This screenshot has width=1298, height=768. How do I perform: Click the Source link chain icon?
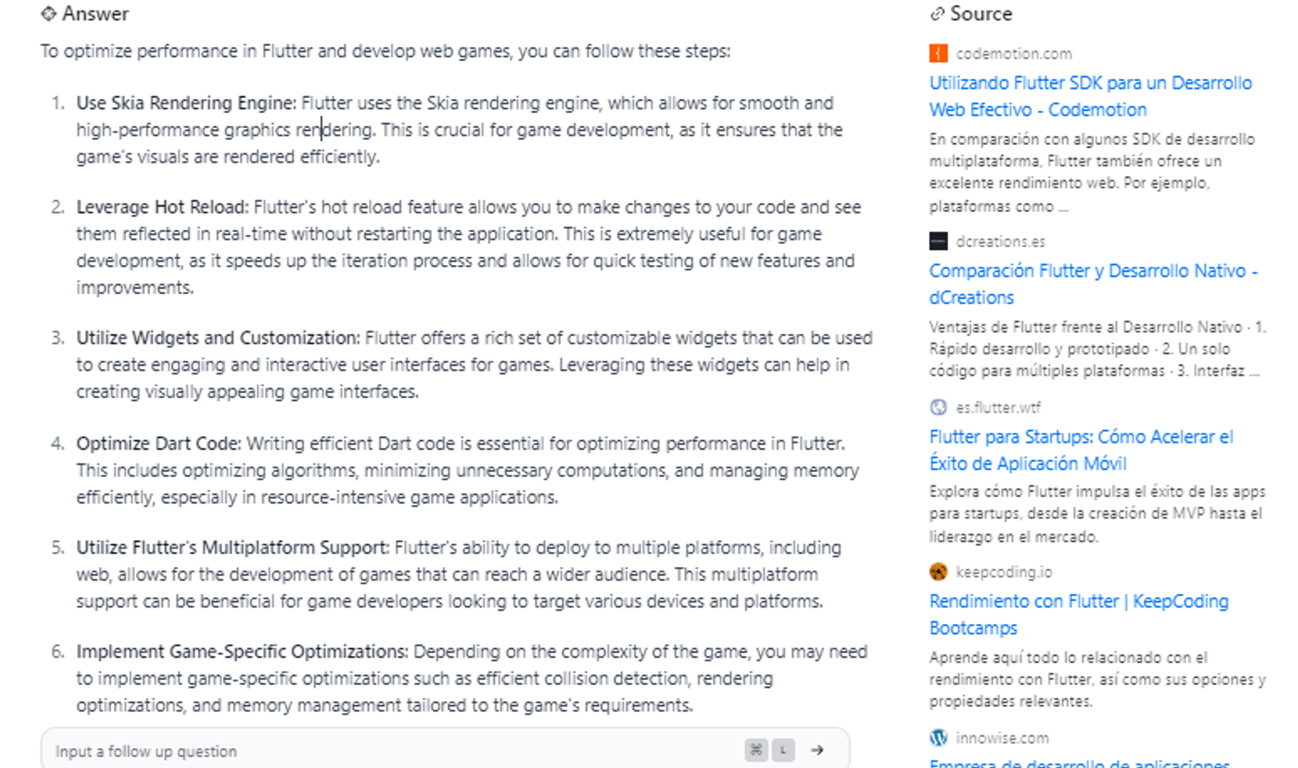pyautogui.click(x=937, y=14)
